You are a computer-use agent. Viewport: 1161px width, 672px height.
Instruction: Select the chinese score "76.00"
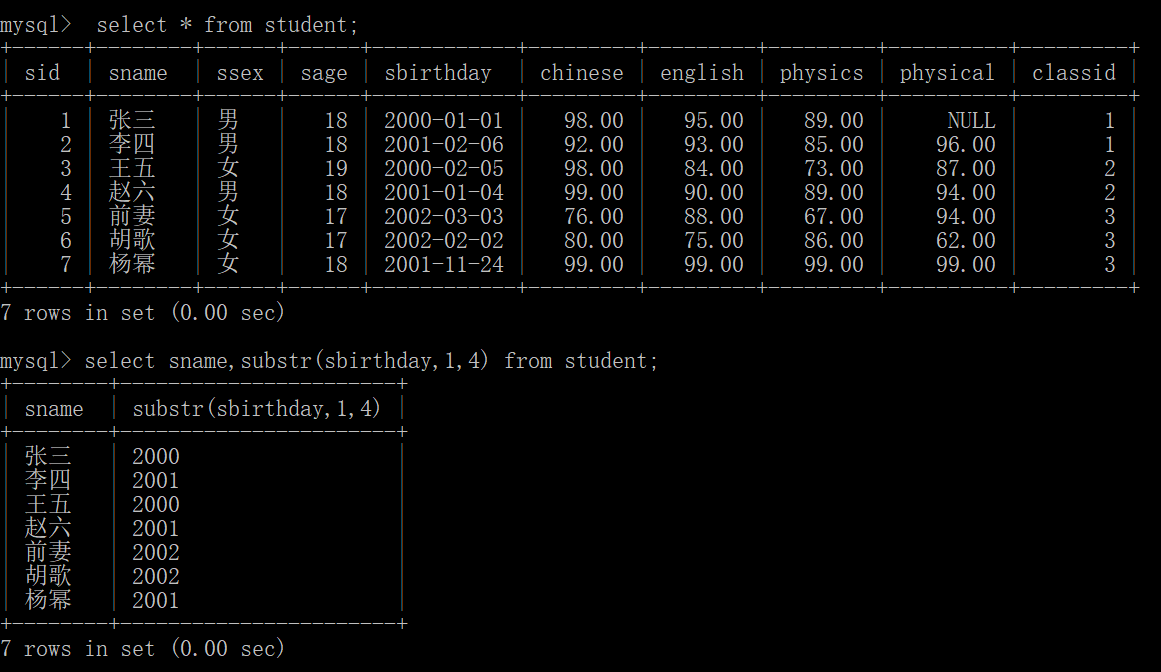click(594, 216)
